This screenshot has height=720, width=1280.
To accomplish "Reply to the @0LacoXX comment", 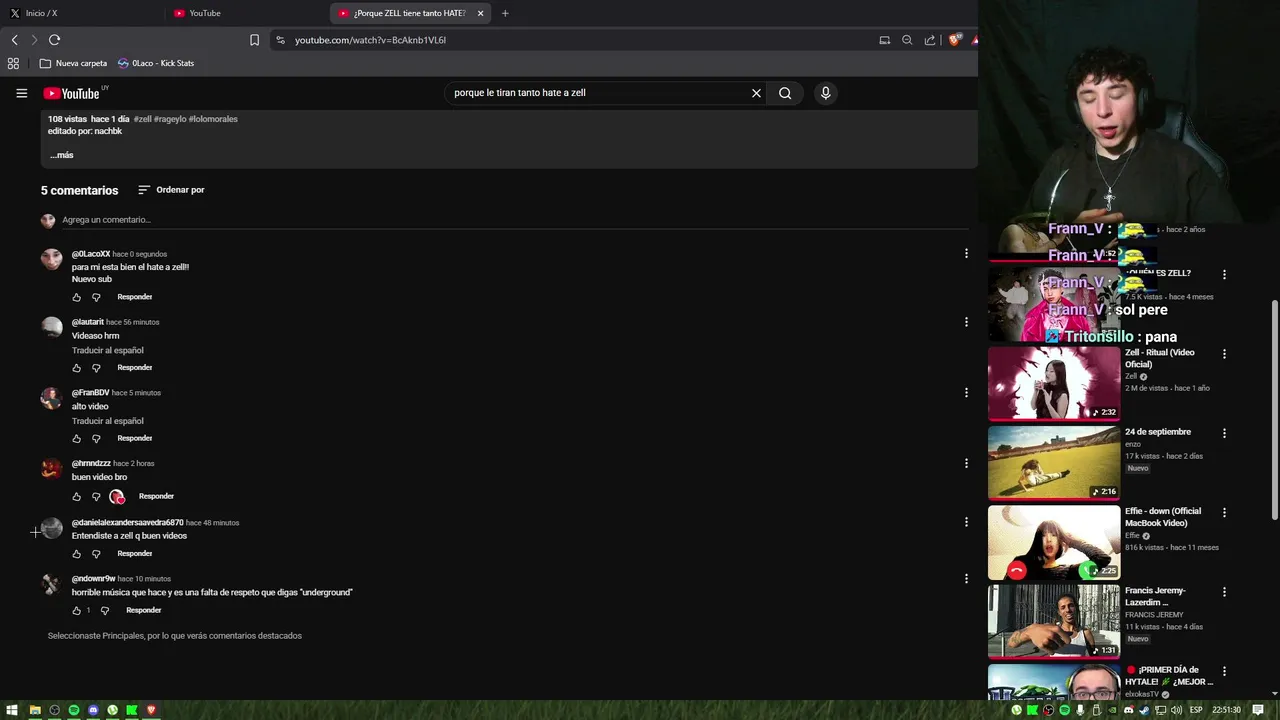I will (x=135, y=297).
